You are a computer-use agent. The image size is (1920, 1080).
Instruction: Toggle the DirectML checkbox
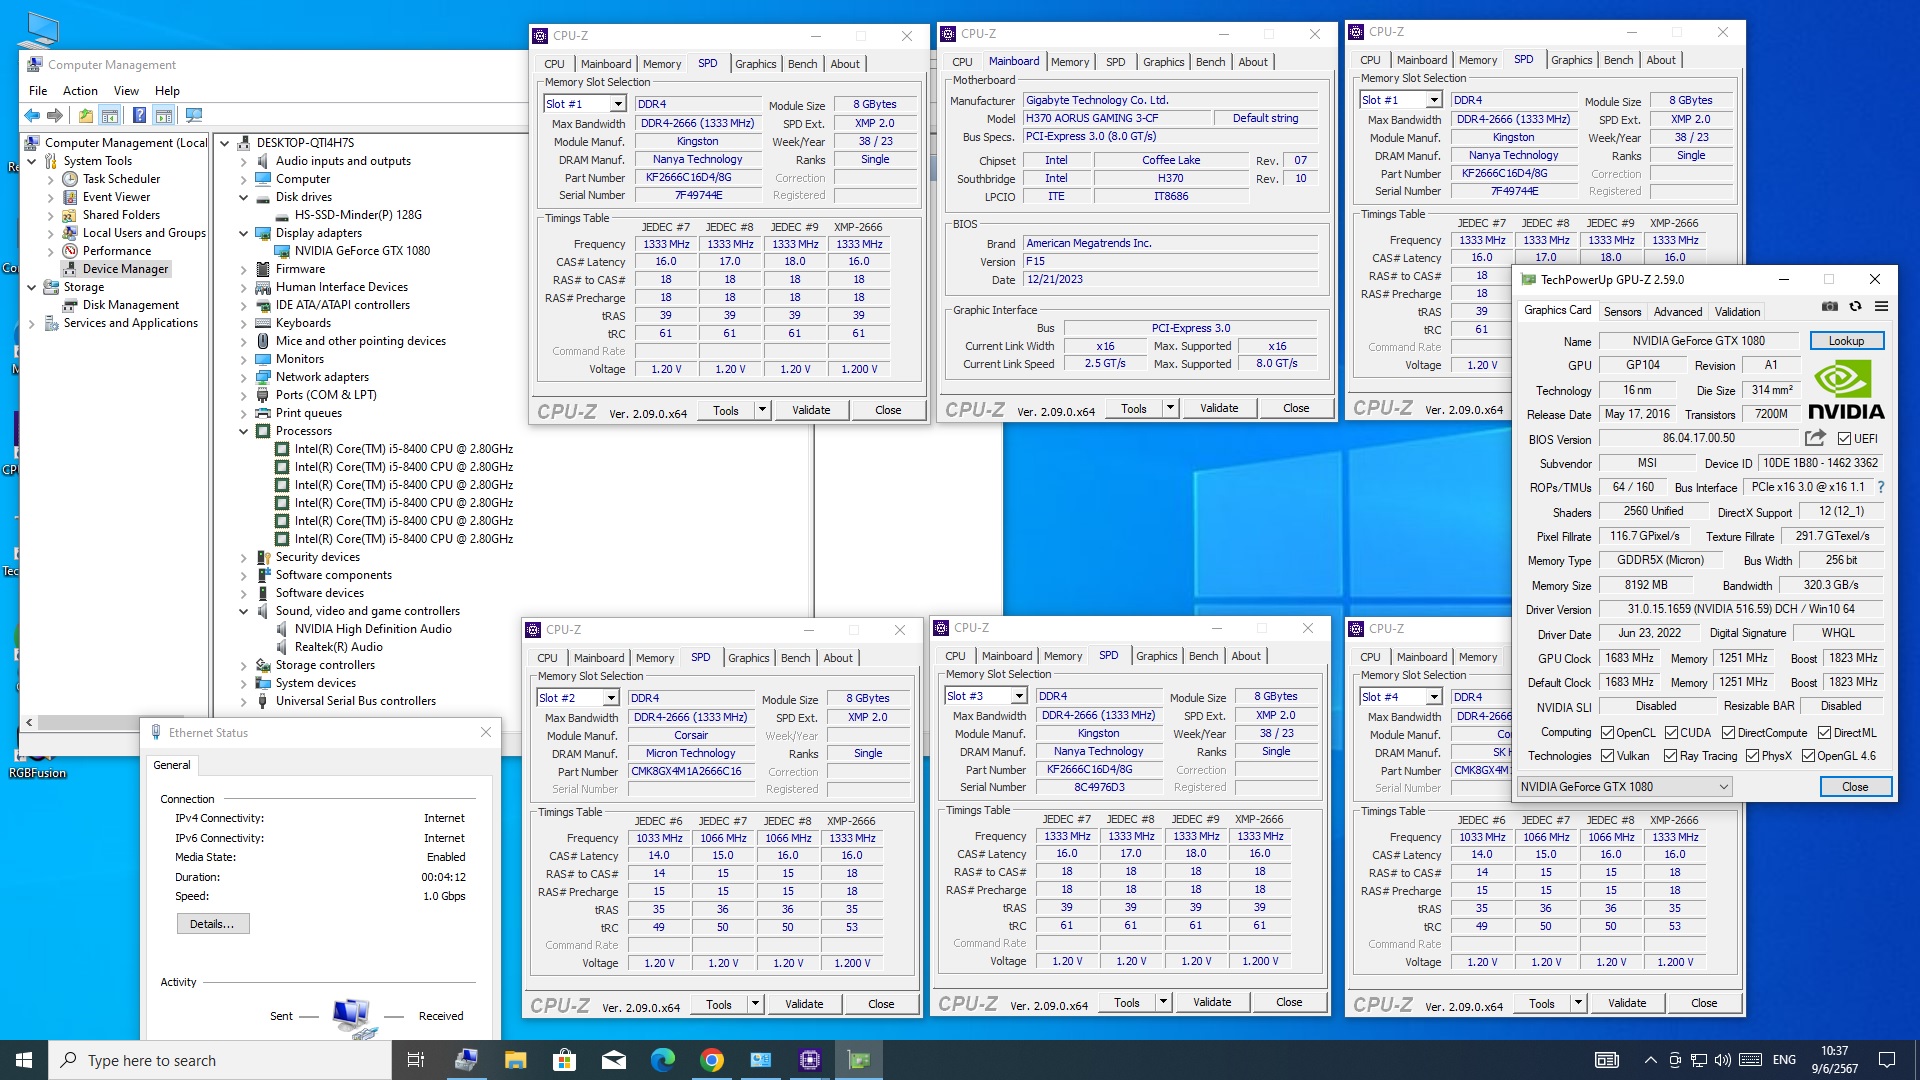point(1825,733)
